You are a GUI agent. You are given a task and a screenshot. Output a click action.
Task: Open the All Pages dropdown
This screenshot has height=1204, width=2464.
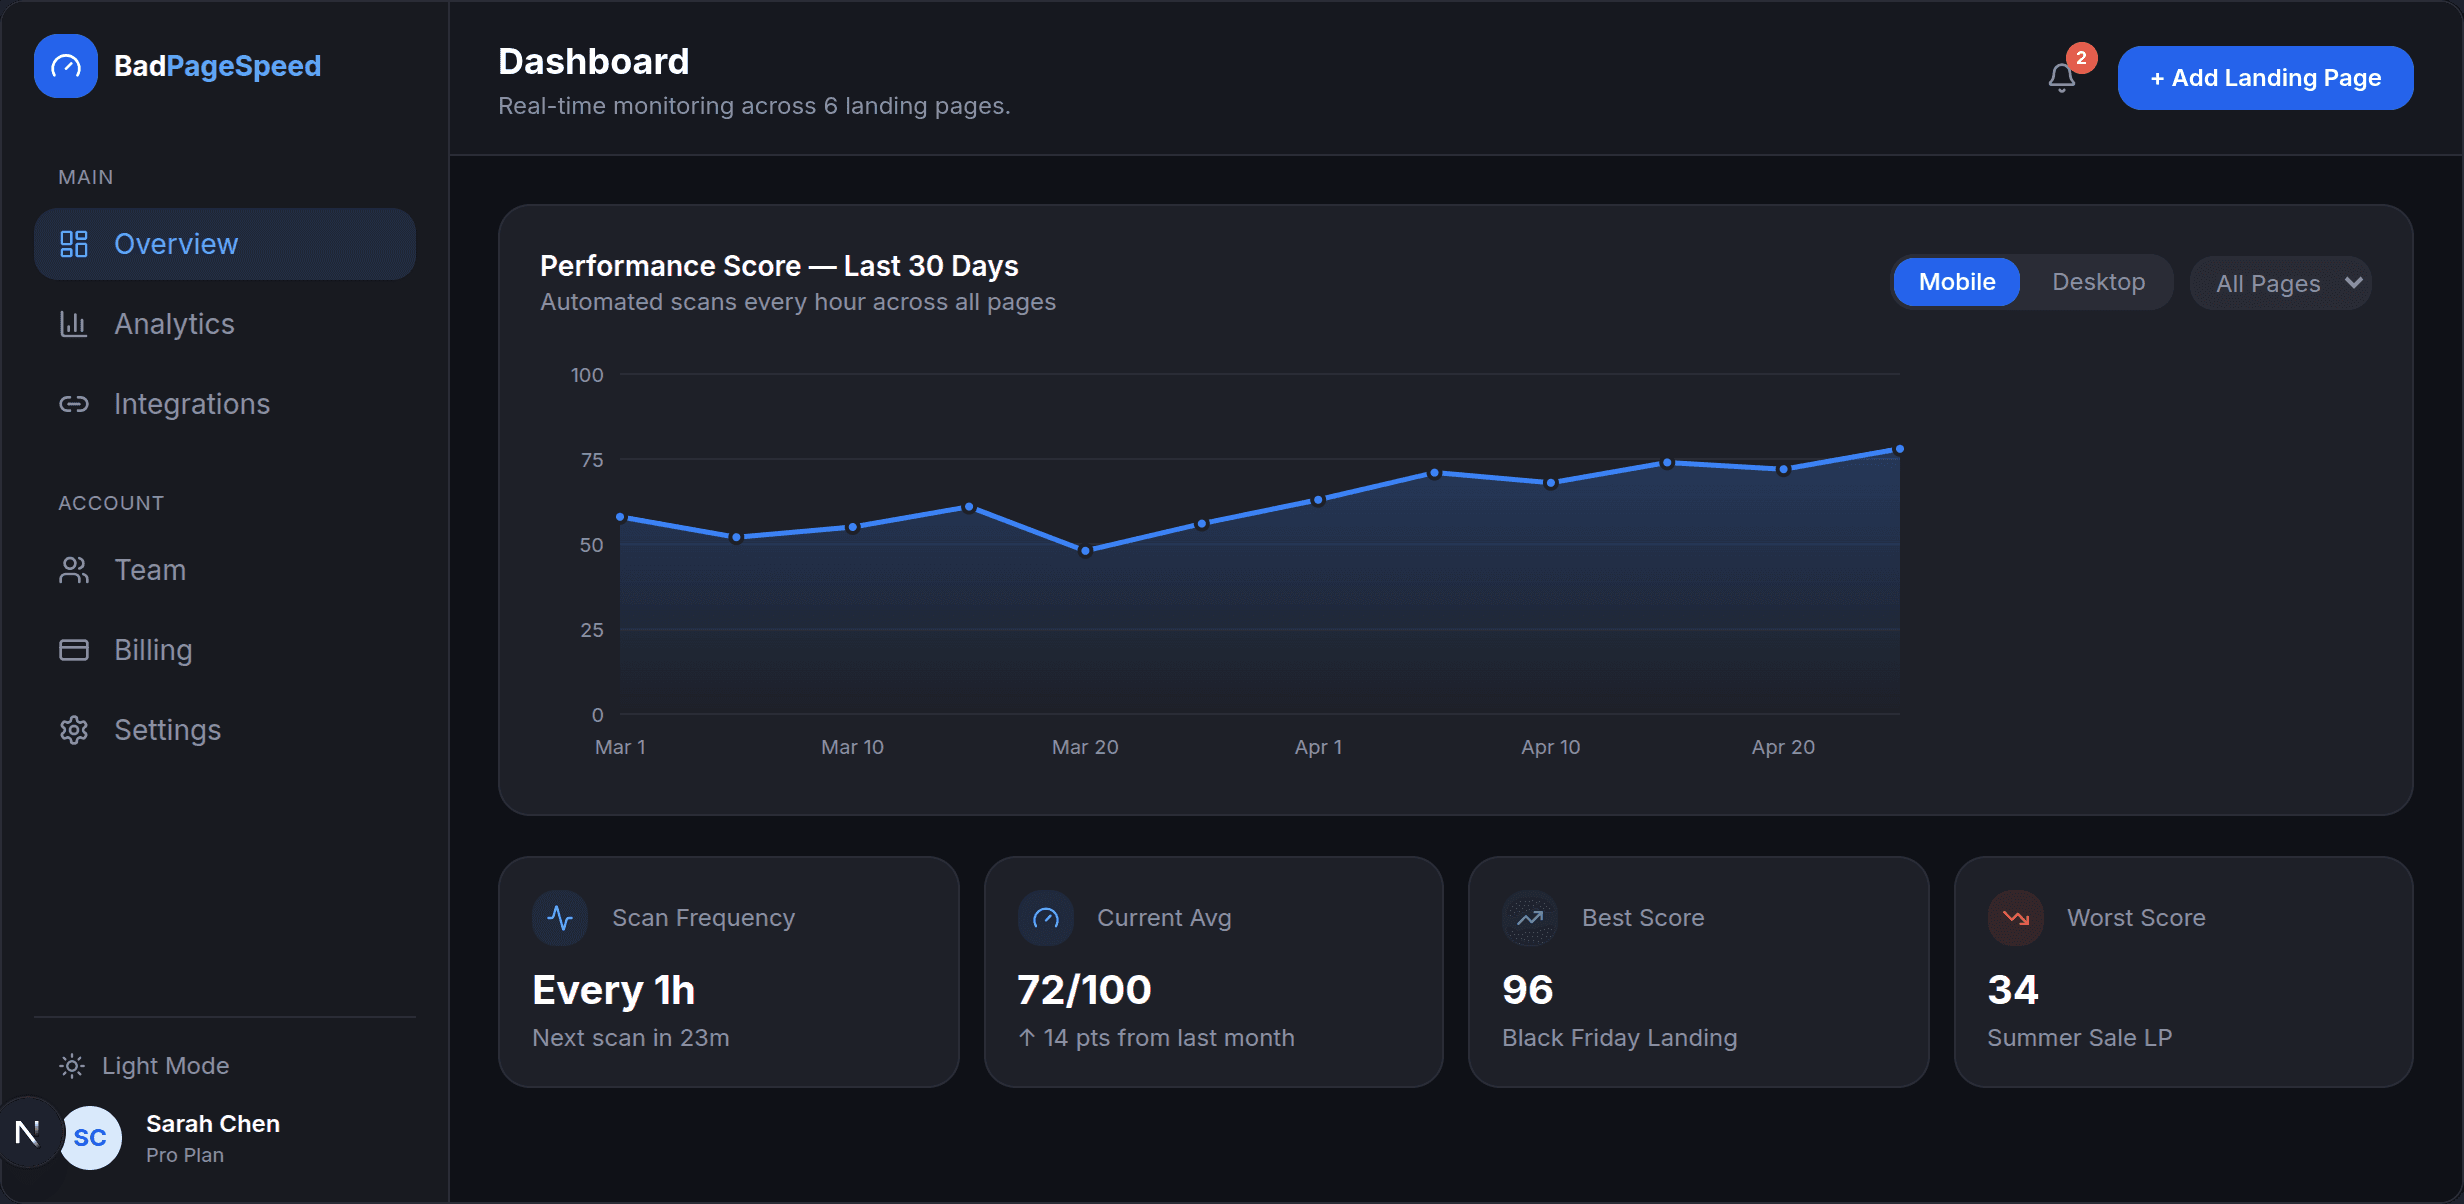[x=2281, y=283]
